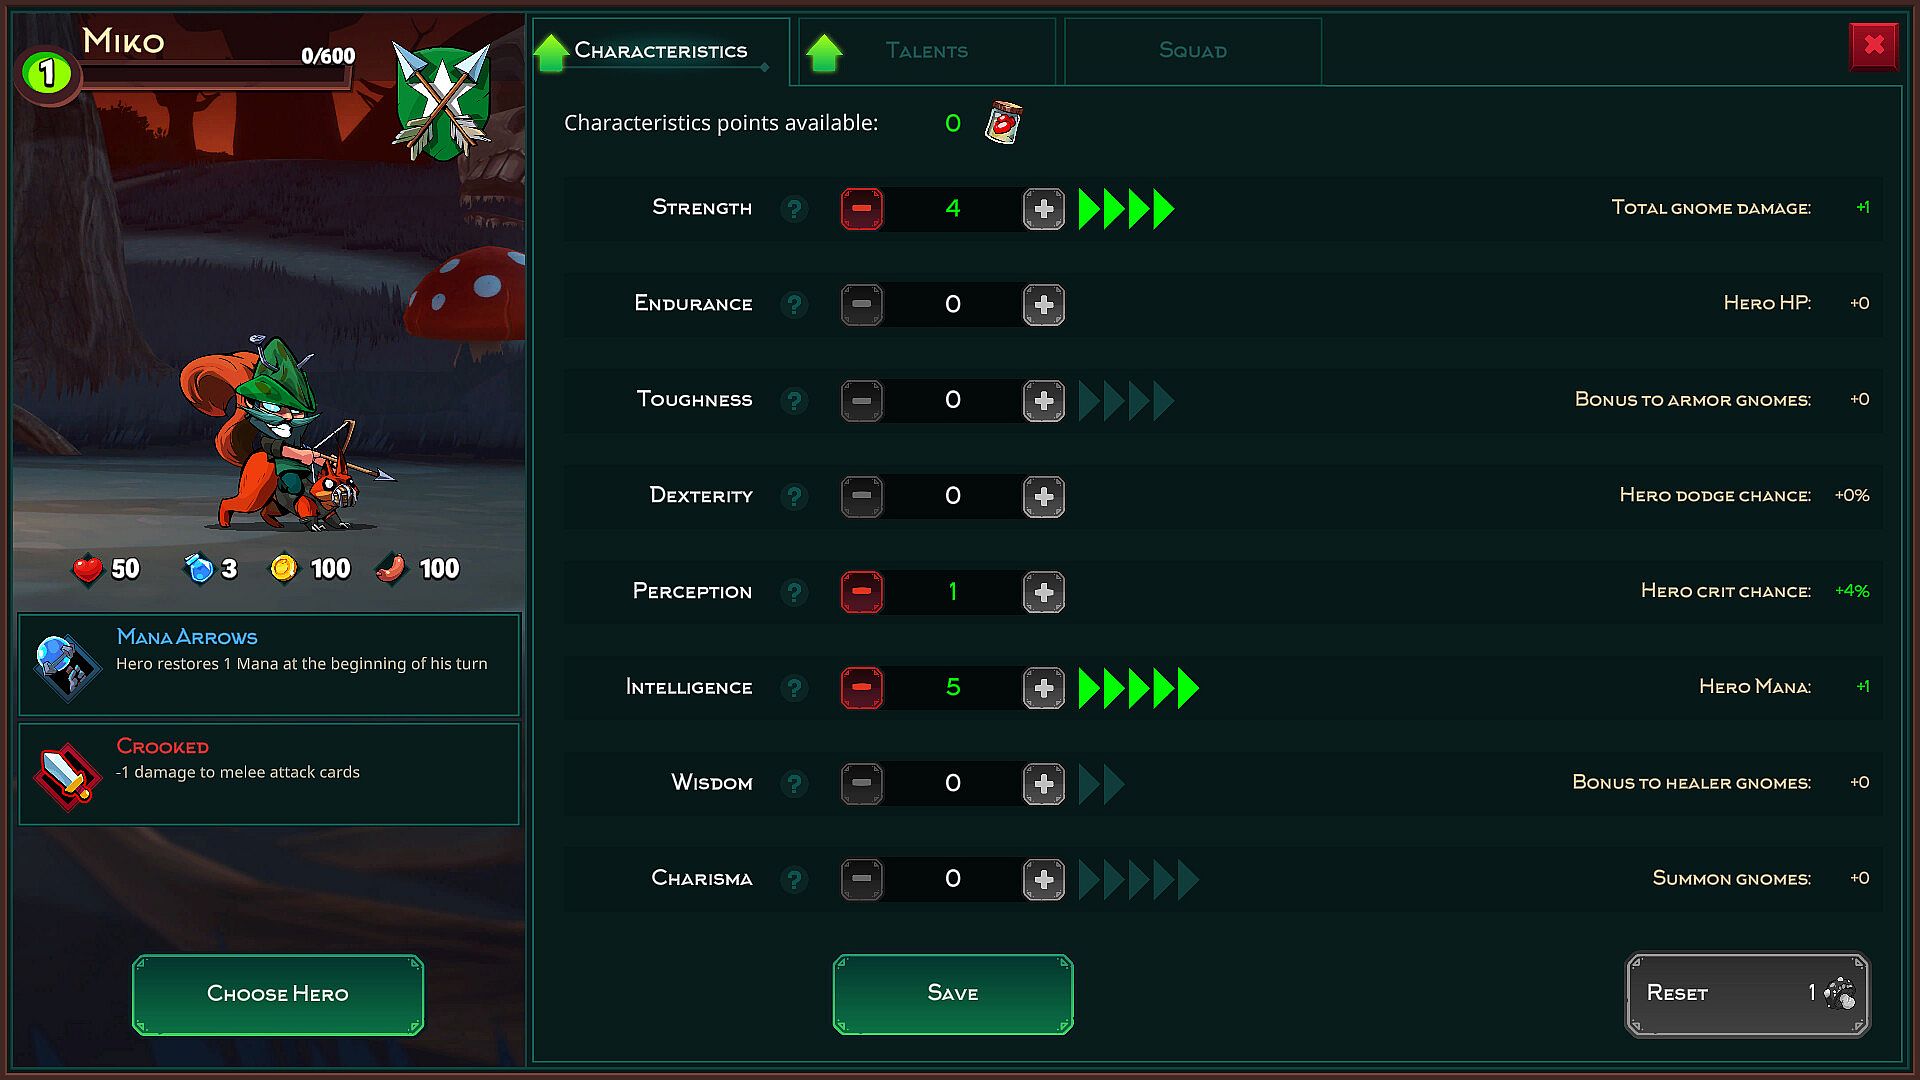Viewport: 1920px width, 1080px height.
Task: Increase Charisma with the plus button
Action: tap(1044, 880)
